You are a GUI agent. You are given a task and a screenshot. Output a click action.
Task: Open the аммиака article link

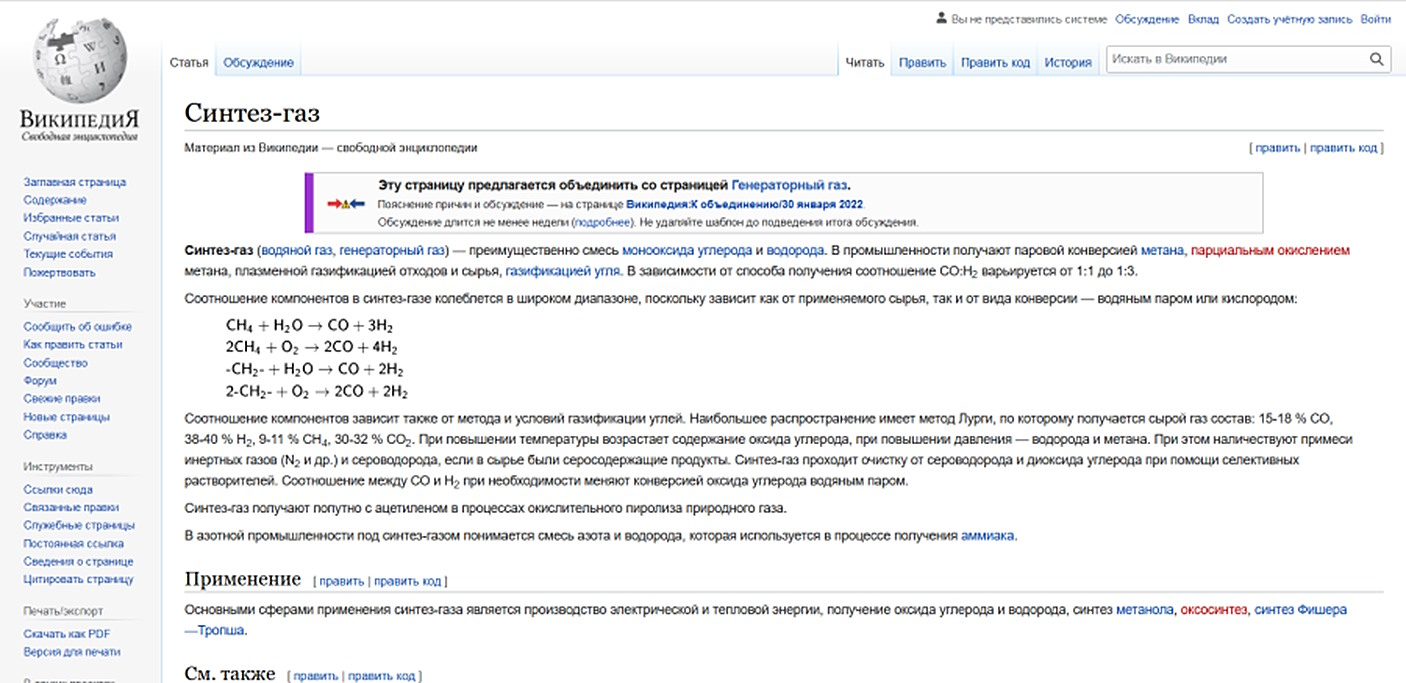pyautogui.click(x=987, y=536)
